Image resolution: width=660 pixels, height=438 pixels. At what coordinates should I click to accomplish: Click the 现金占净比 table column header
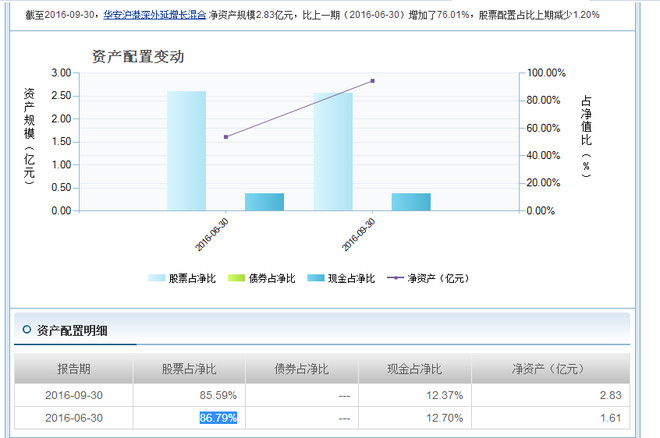[x=415, y=369]
